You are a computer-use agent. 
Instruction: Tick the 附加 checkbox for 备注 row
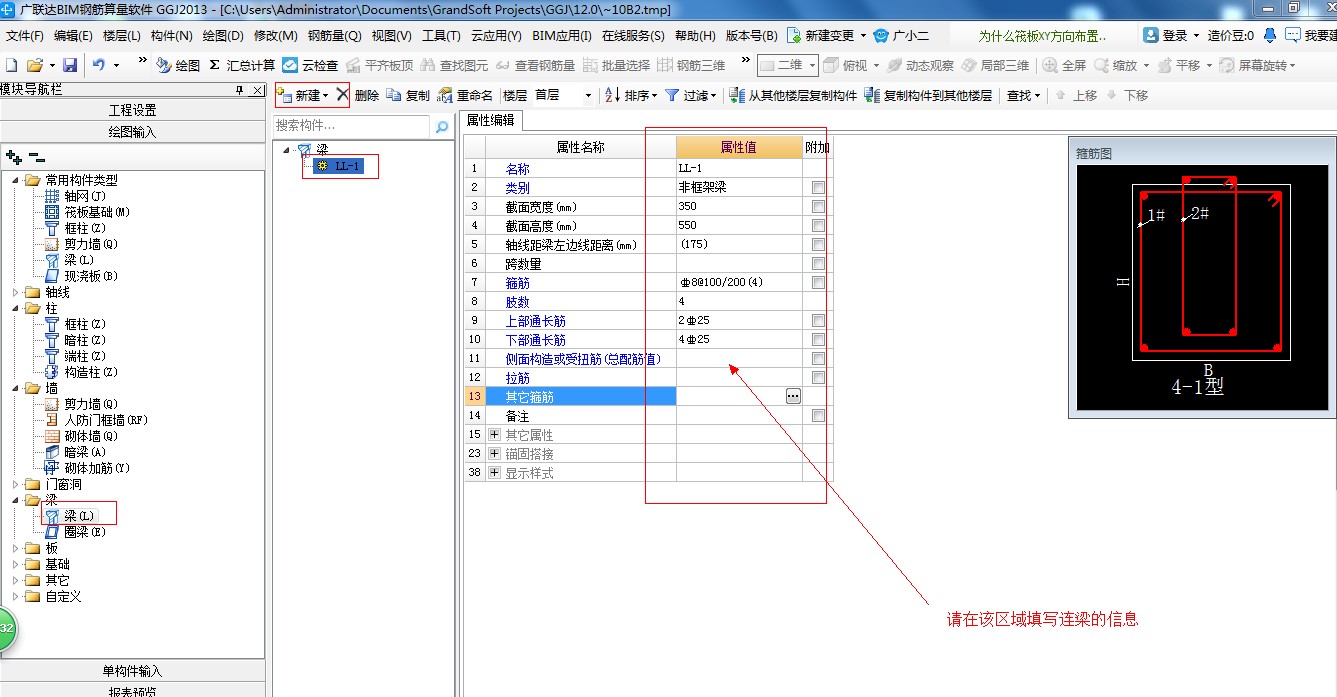pos(819,416)
